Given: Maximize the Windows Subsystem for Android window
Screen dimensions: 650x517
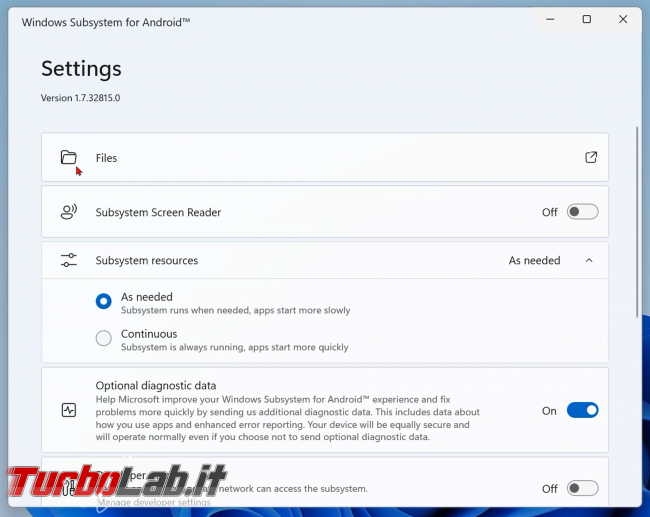Looking at the screenshot, I should 587,19.
